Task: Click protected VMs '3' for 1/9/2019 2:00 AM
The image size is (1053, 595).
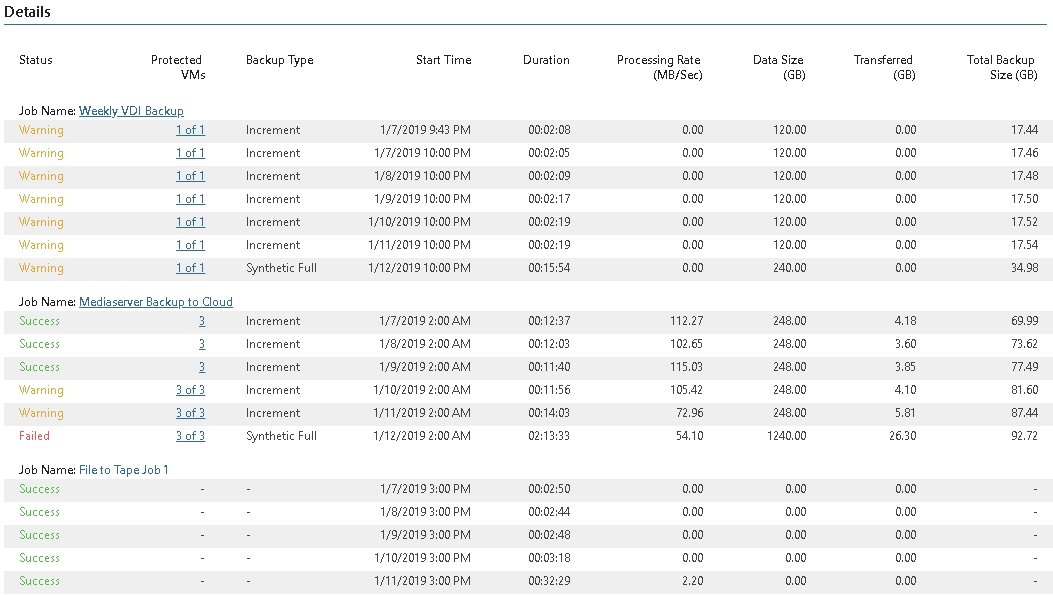Action: [201, 367]
